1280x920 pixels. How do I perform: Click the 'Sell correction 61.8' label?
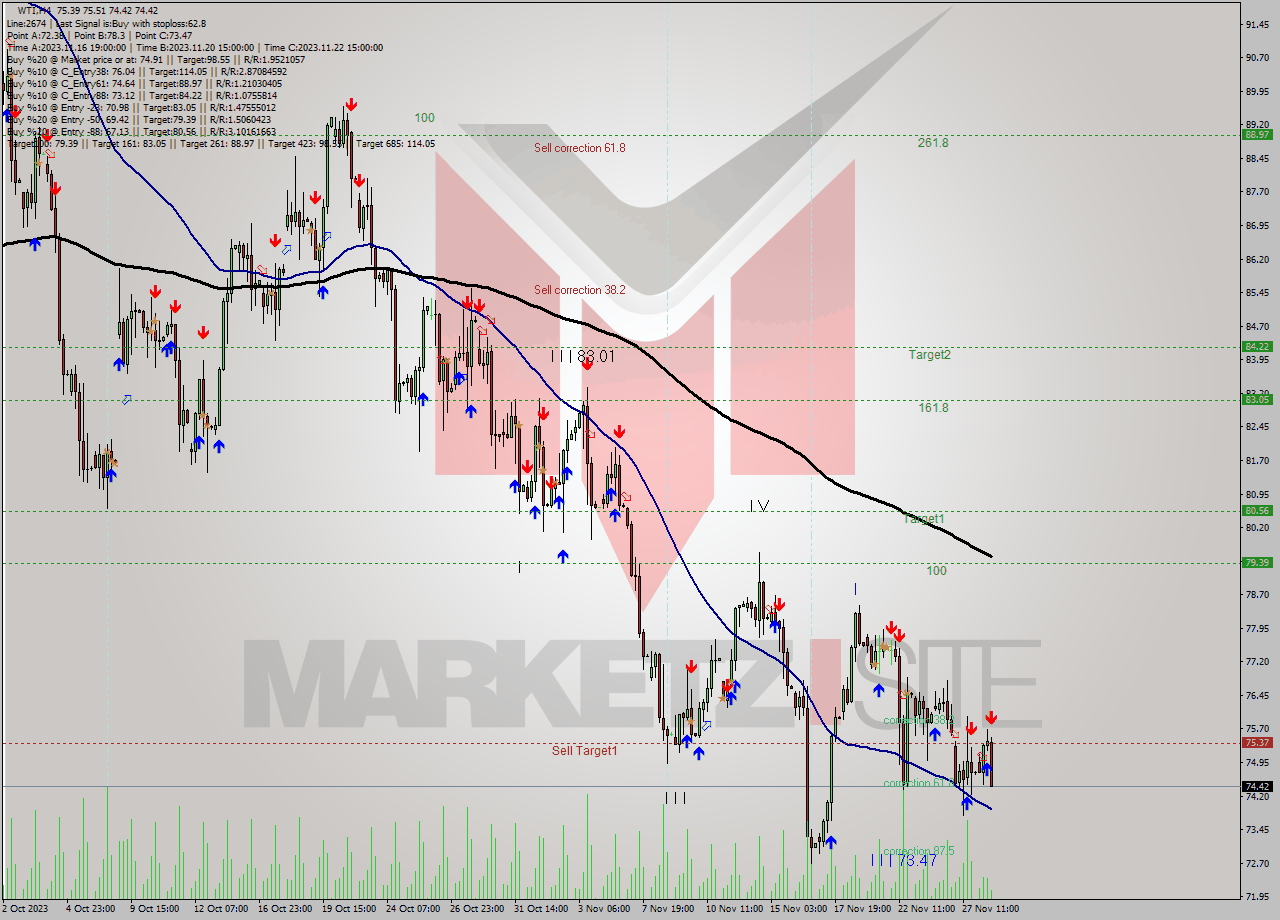coord(579,148)
